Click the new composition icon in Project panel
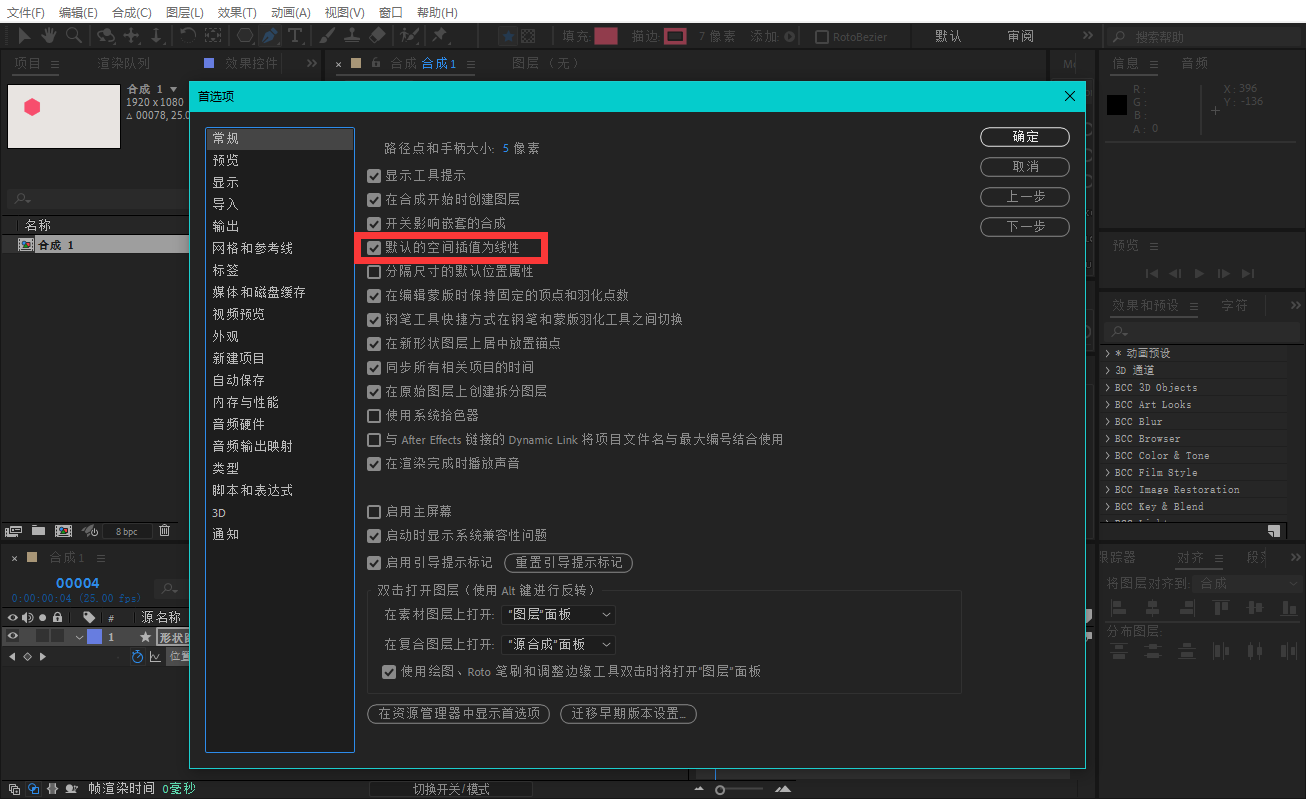 point(63,530)
